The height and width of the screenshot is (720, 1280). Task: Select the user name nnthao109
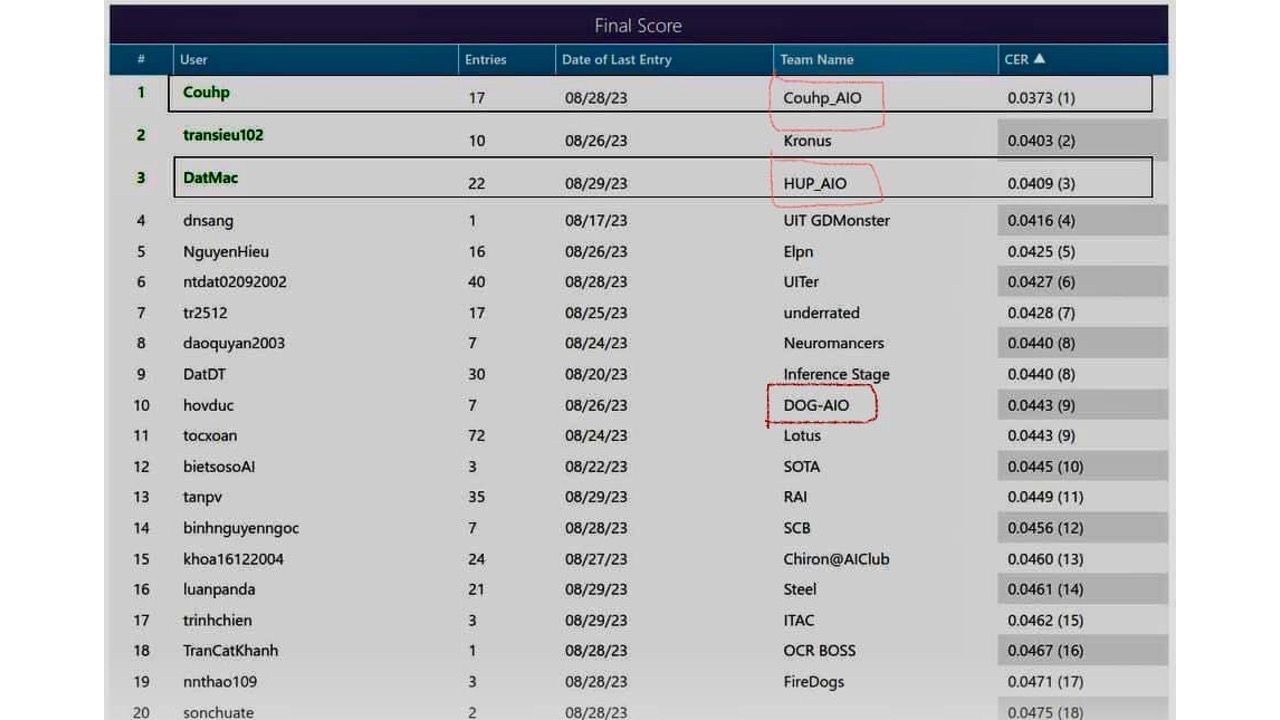[220, 682]
